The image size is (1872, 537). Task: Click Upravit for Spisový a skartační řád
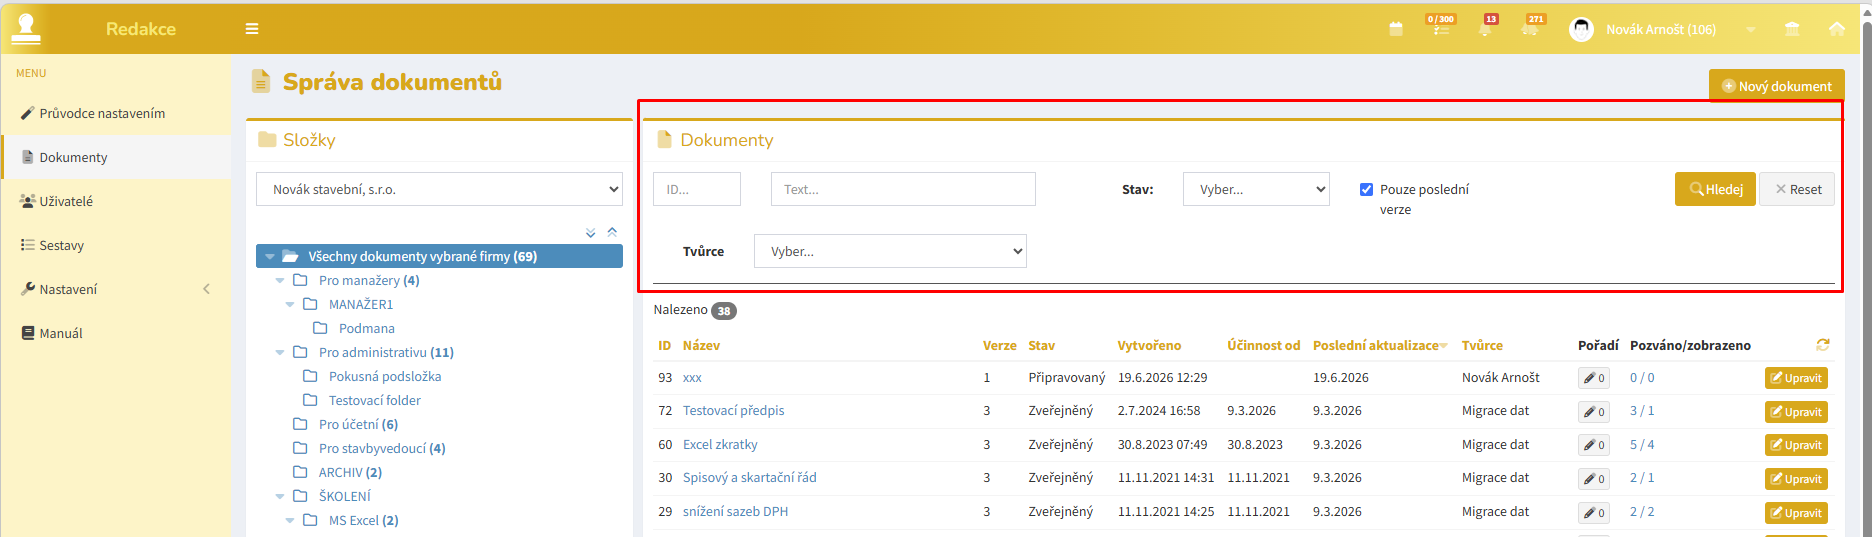click(1796, 479)
